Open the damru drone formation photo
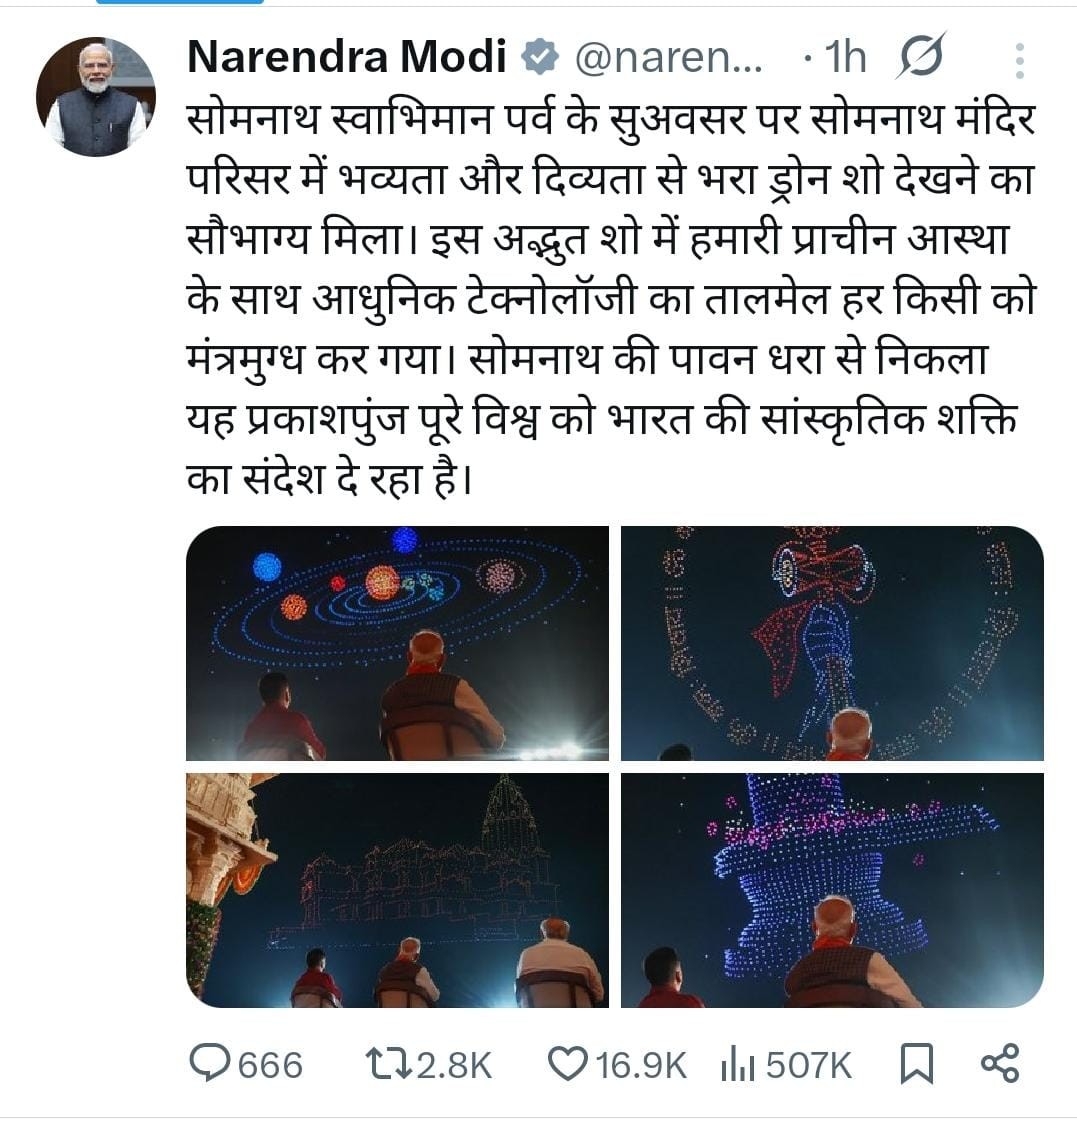 [832, 643]
